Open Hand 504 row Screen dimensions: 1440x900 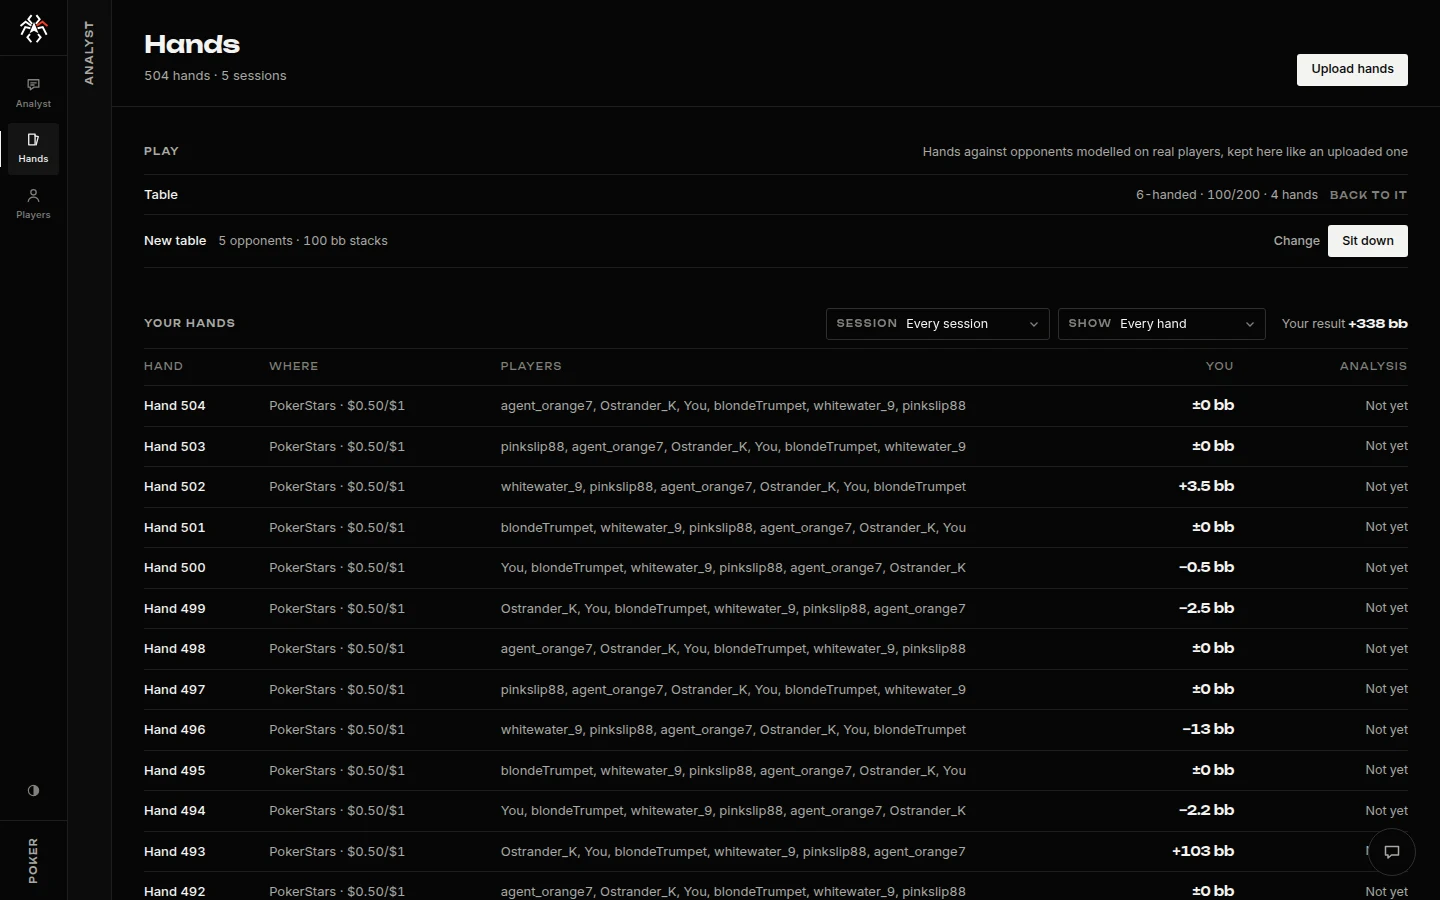(776, 406)
